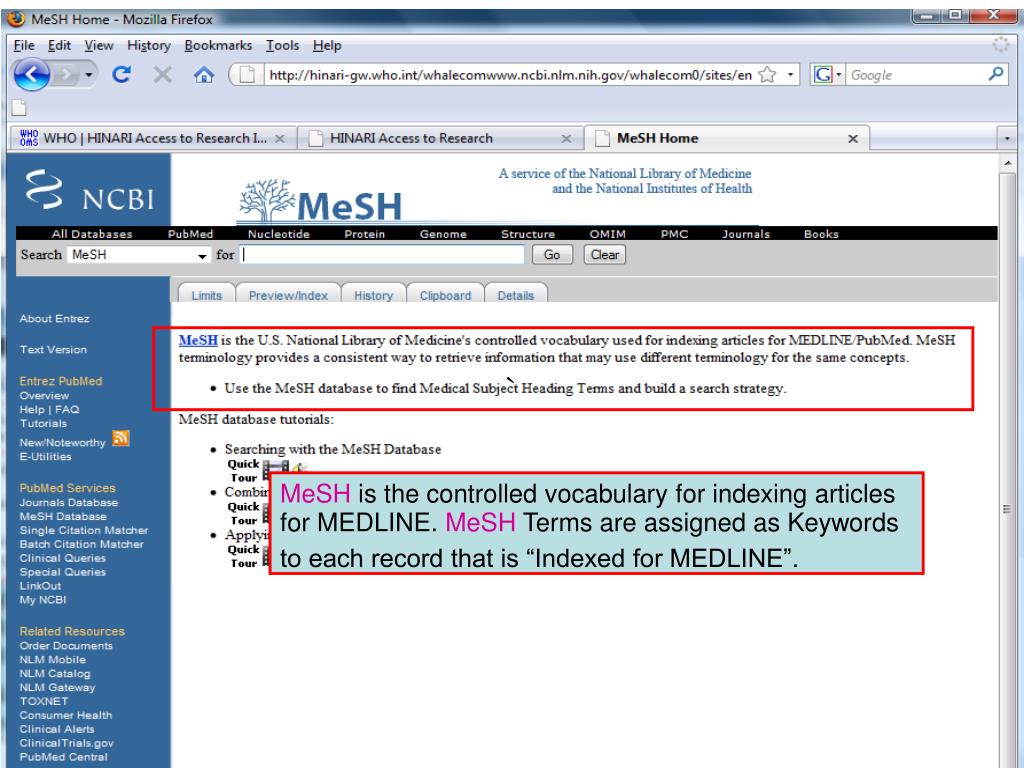Click the vertical scrollbar thumb
This screenshot has width=1024, height=768.
pyautogui.click(x=1007, y=509)
